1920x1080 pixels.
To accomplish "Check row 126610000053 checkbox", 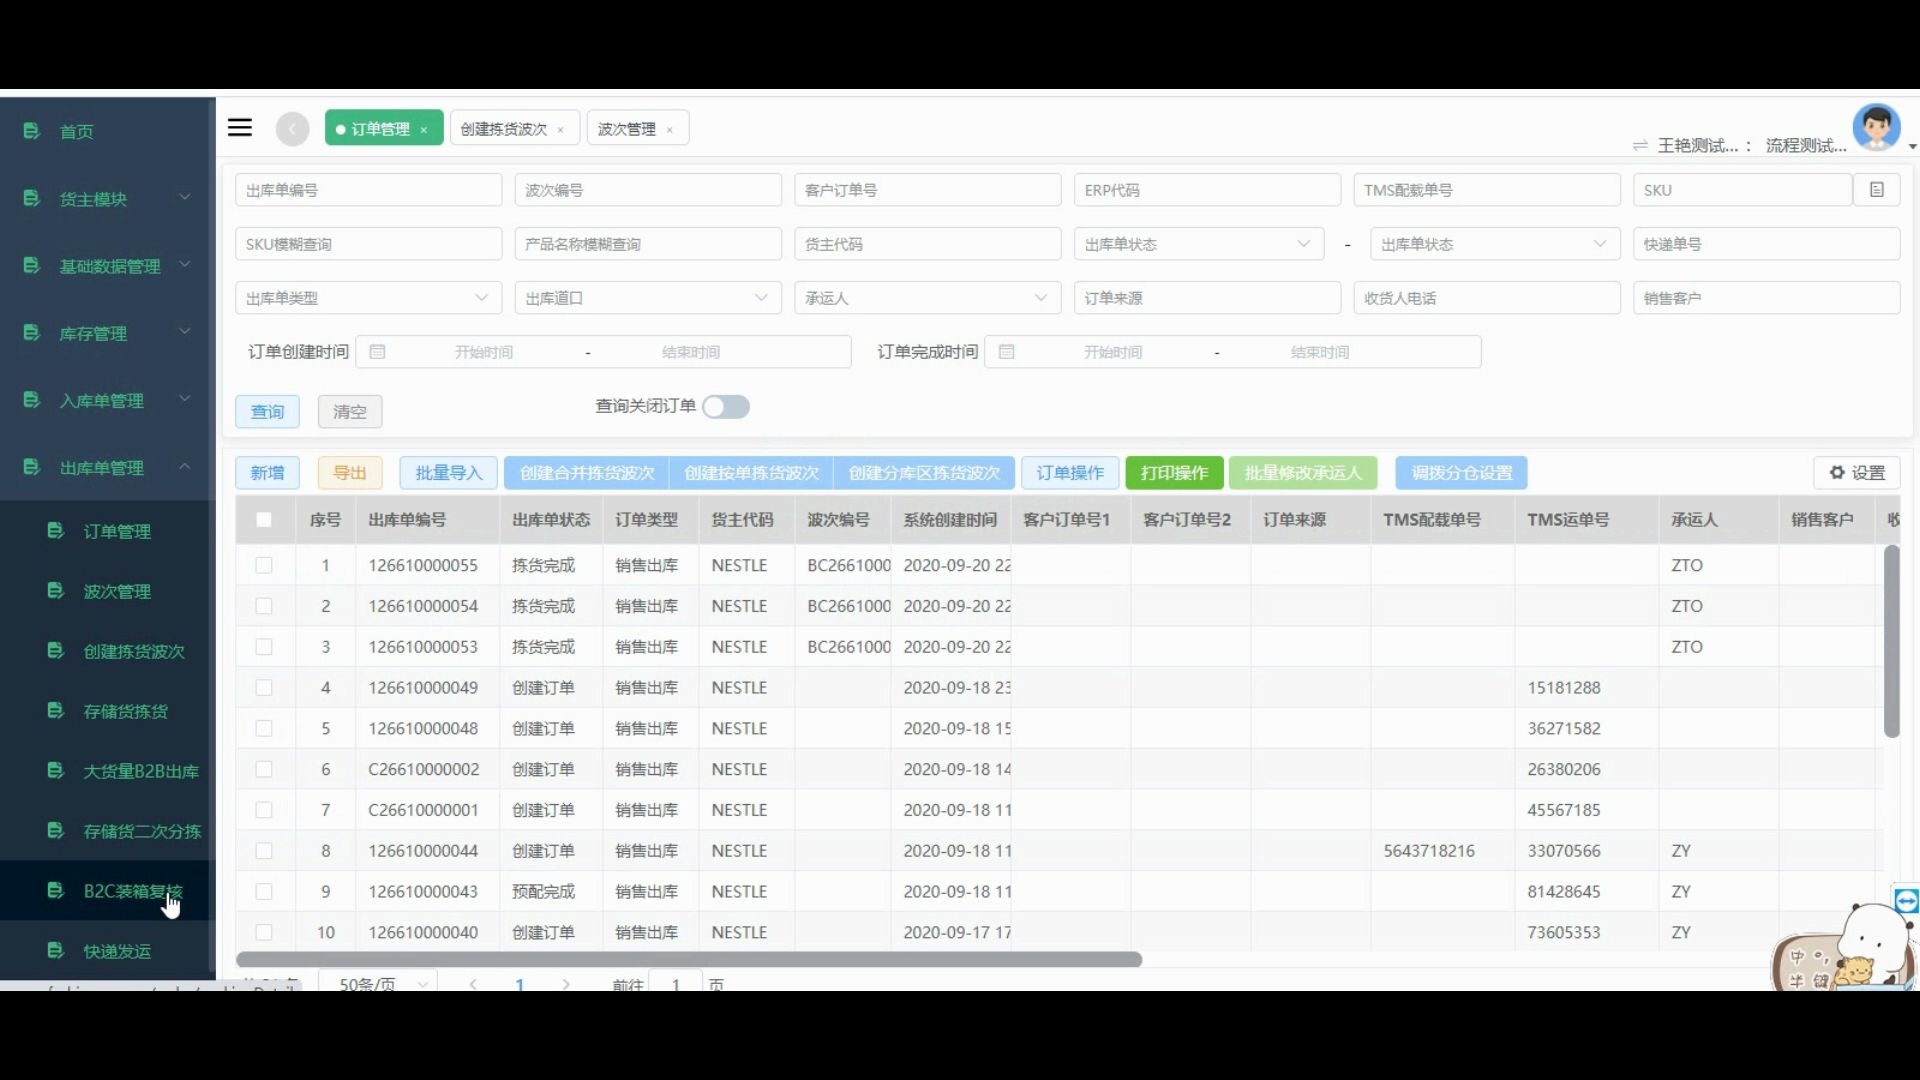I will point(264,647).
